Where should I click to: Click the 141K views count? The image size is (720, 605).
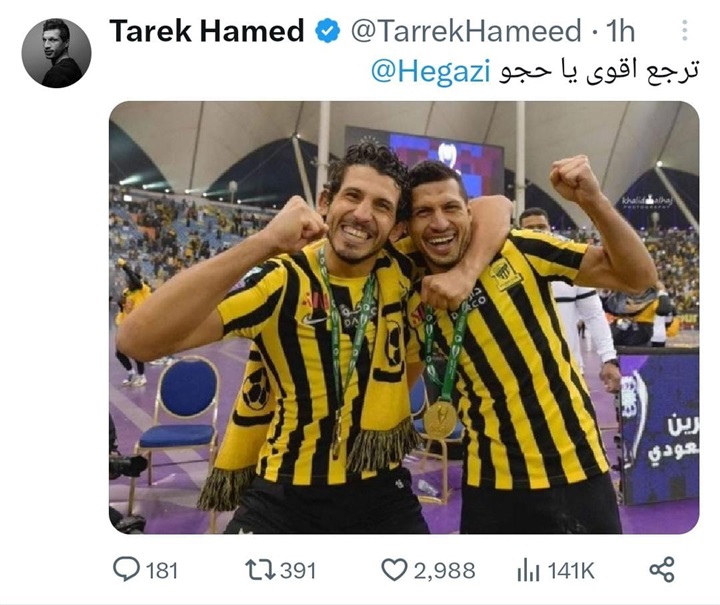pos(571,571)
